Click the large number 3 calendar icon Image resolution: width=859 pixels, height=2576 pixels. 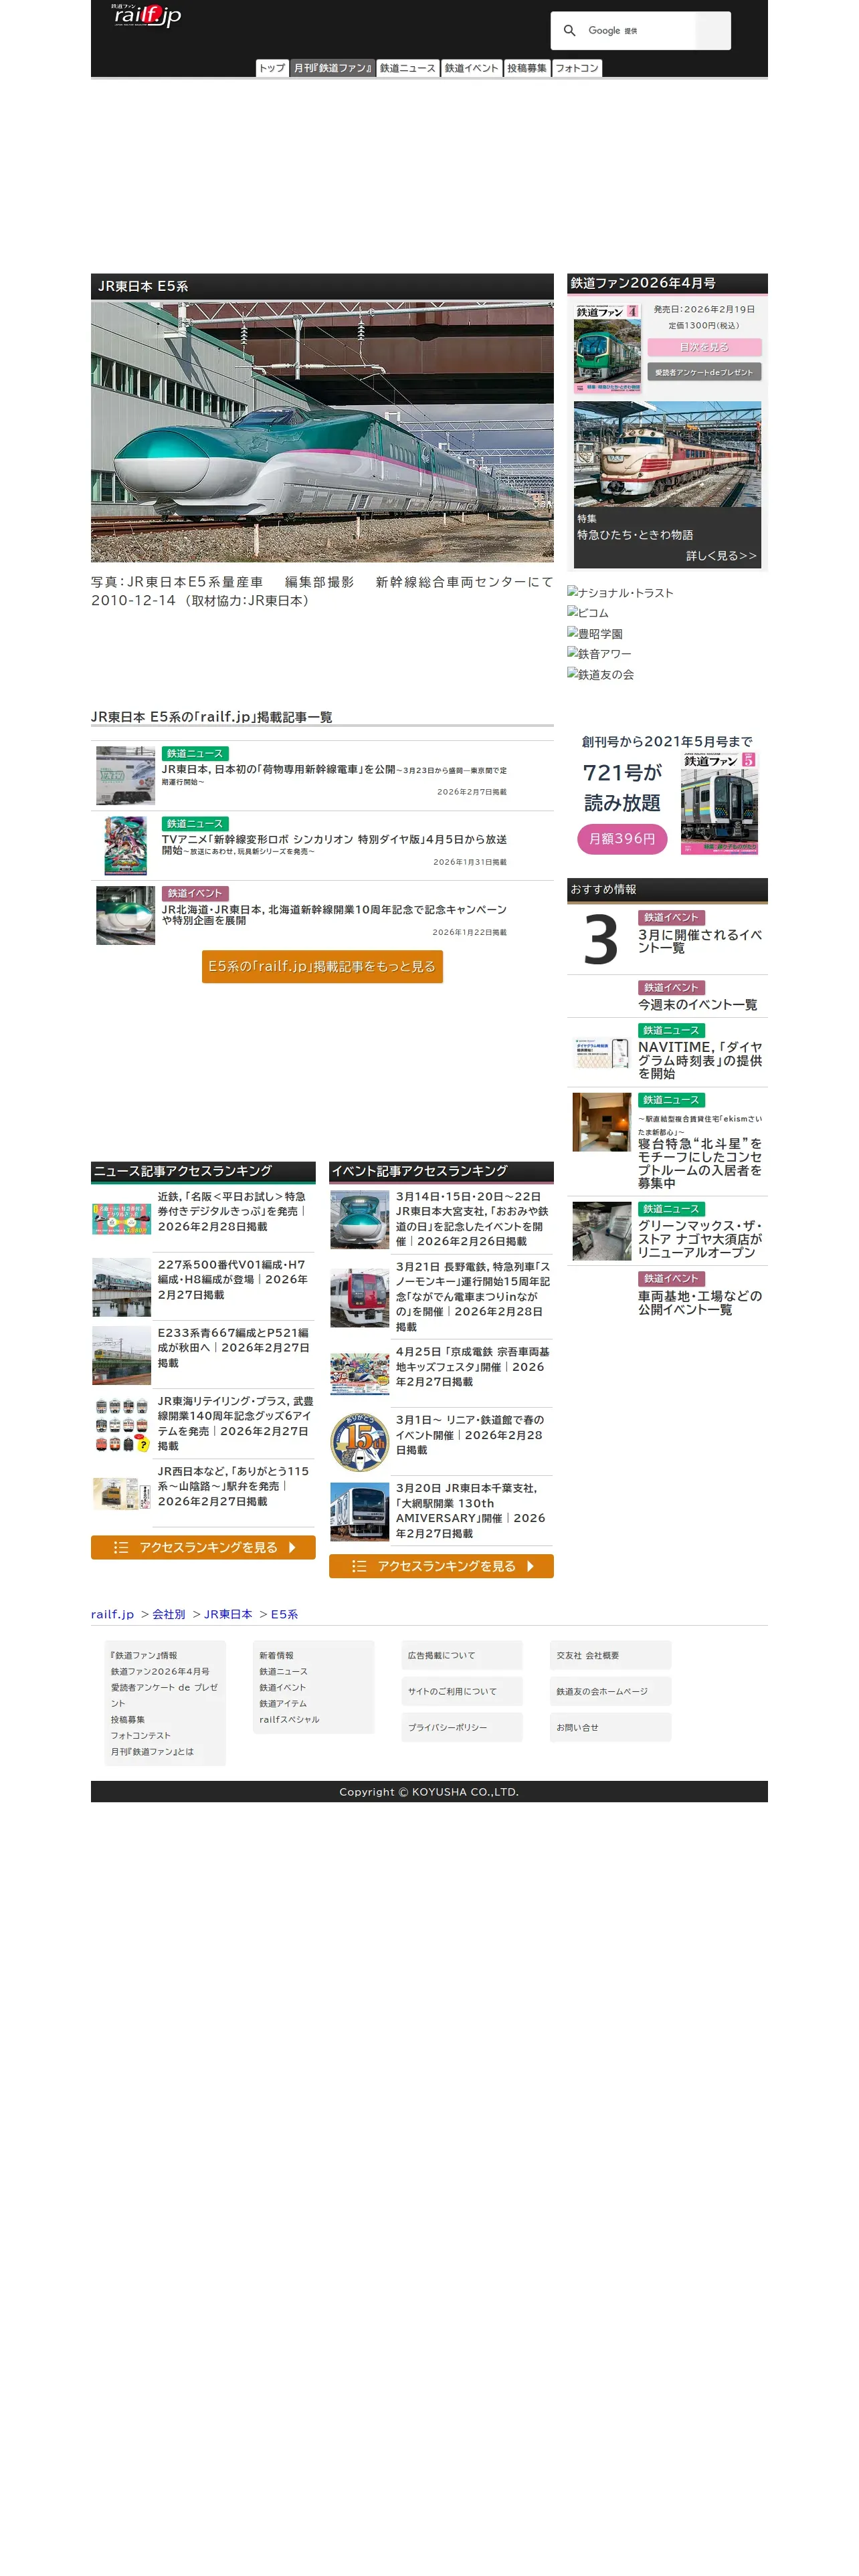600,939
